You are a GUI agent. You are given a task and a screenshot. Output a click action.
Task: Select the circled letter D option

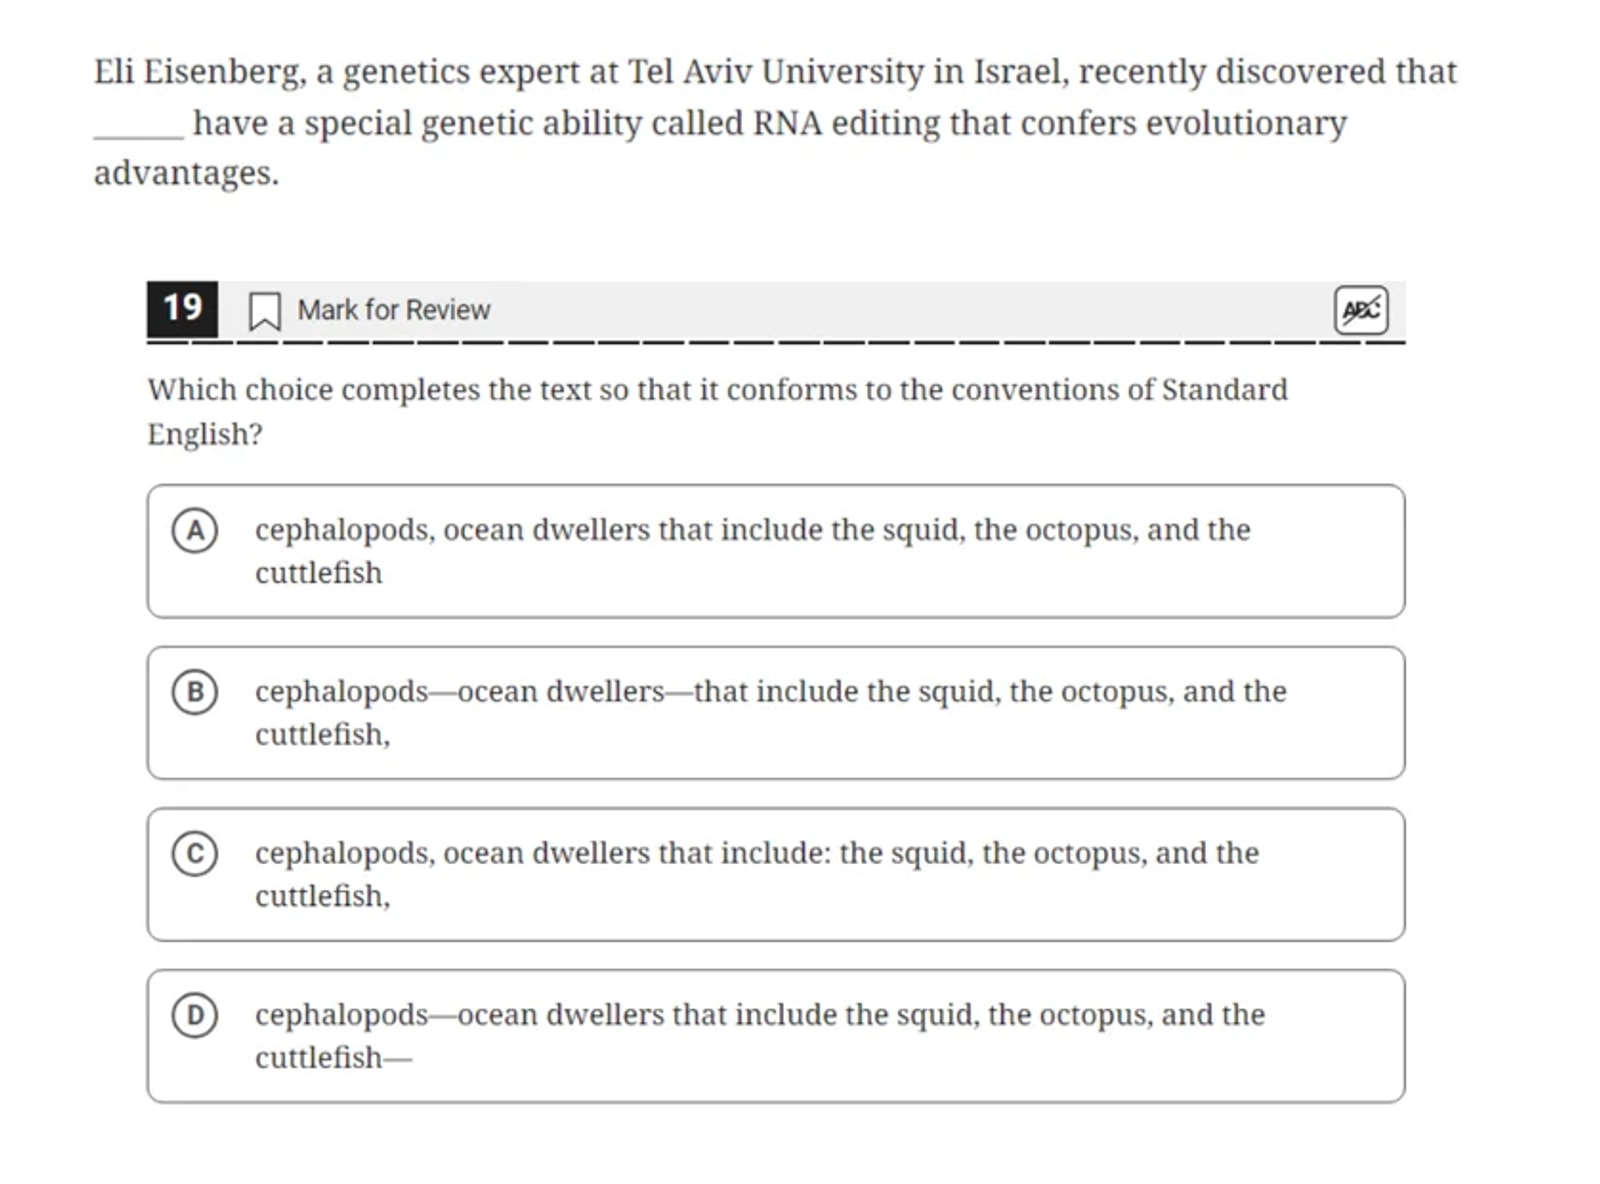pyautogui.click(x=194, y=1015)
